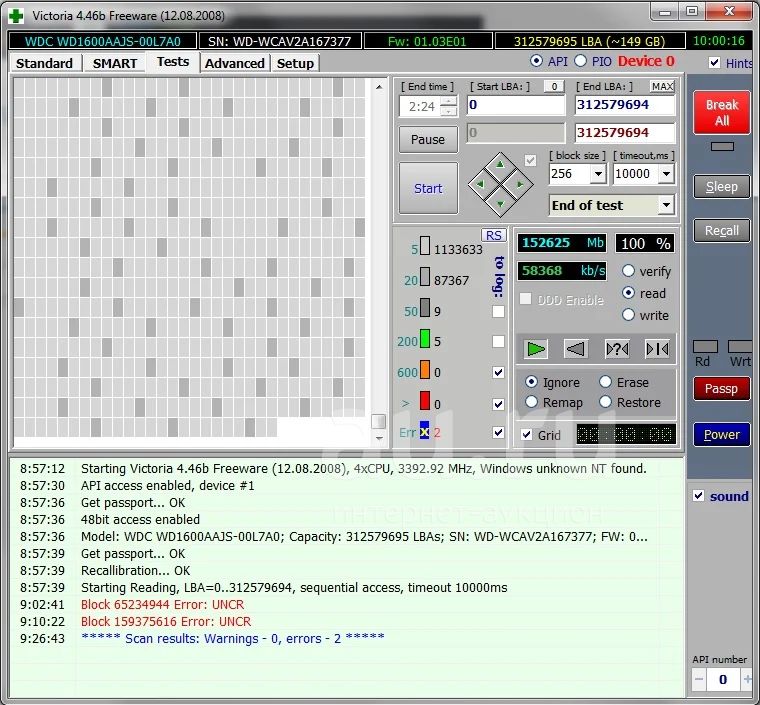Click the percent toggle next to 100
Screen dimensions: 760x705
[663, 243]
